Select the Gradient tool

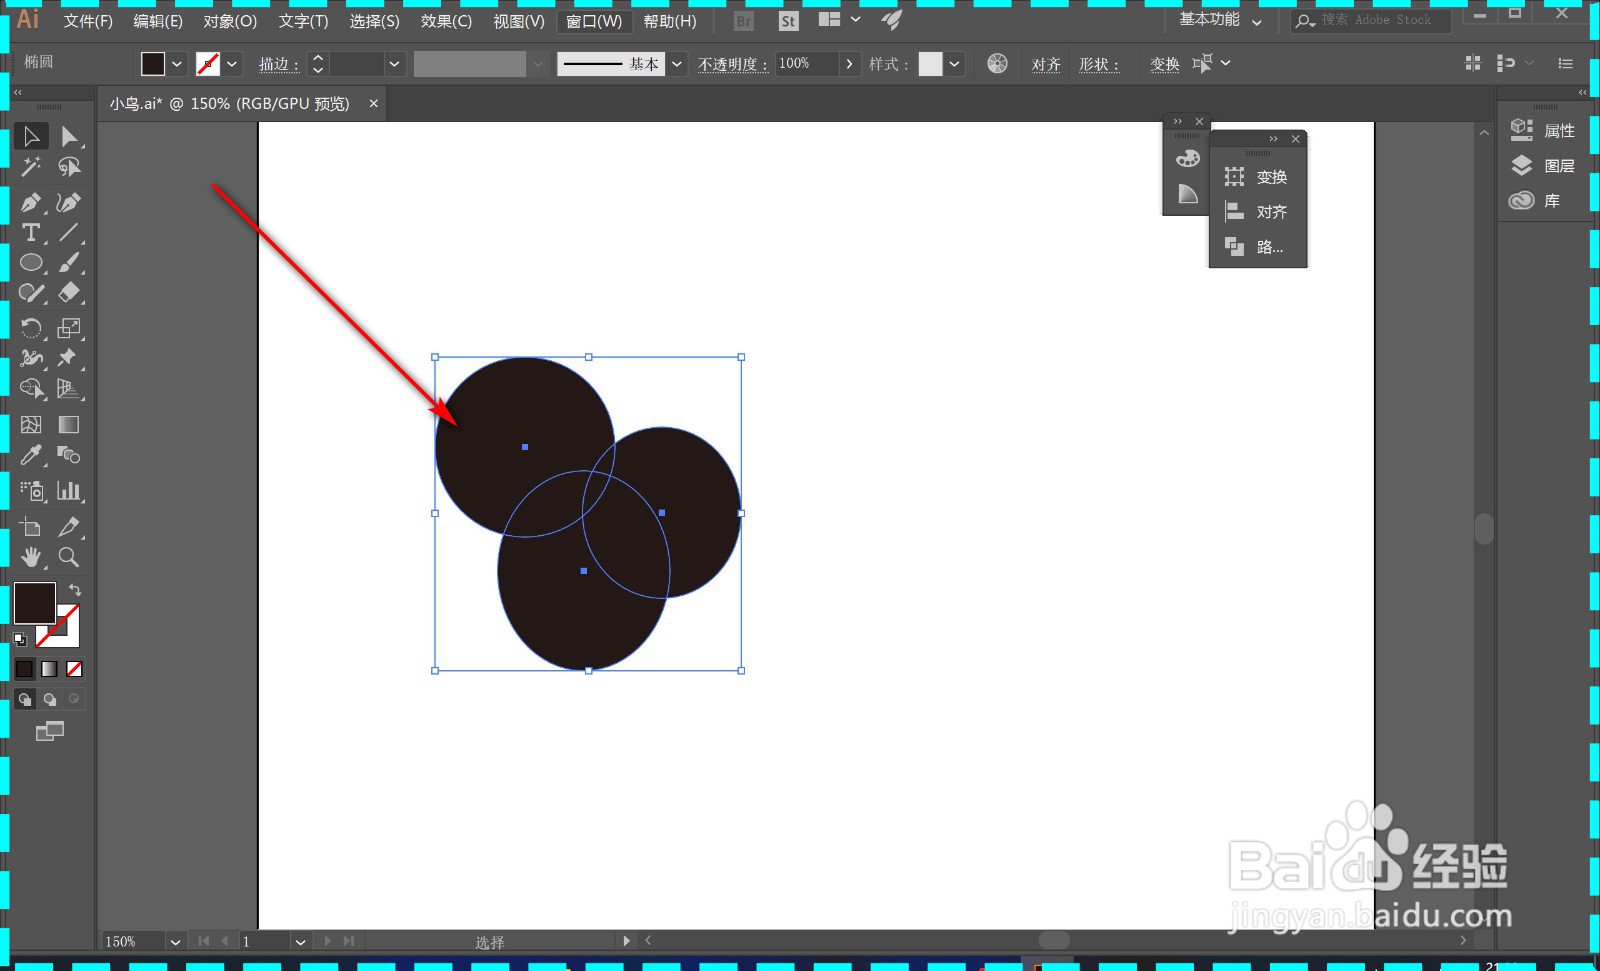pos(69,425)
